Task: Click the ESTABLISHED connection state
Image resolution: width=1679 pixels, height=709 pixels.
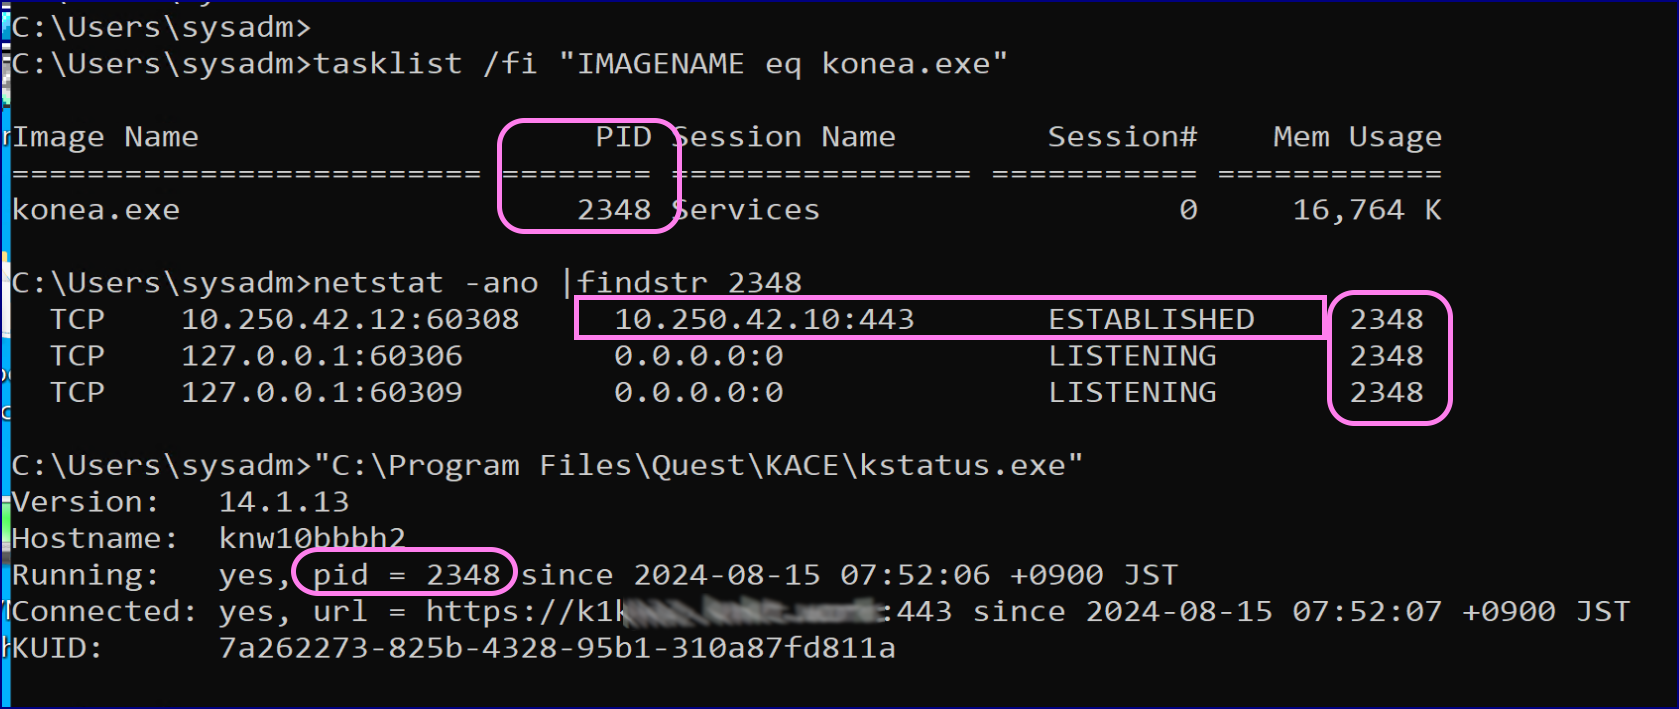Action: [x=1151, y=319]
